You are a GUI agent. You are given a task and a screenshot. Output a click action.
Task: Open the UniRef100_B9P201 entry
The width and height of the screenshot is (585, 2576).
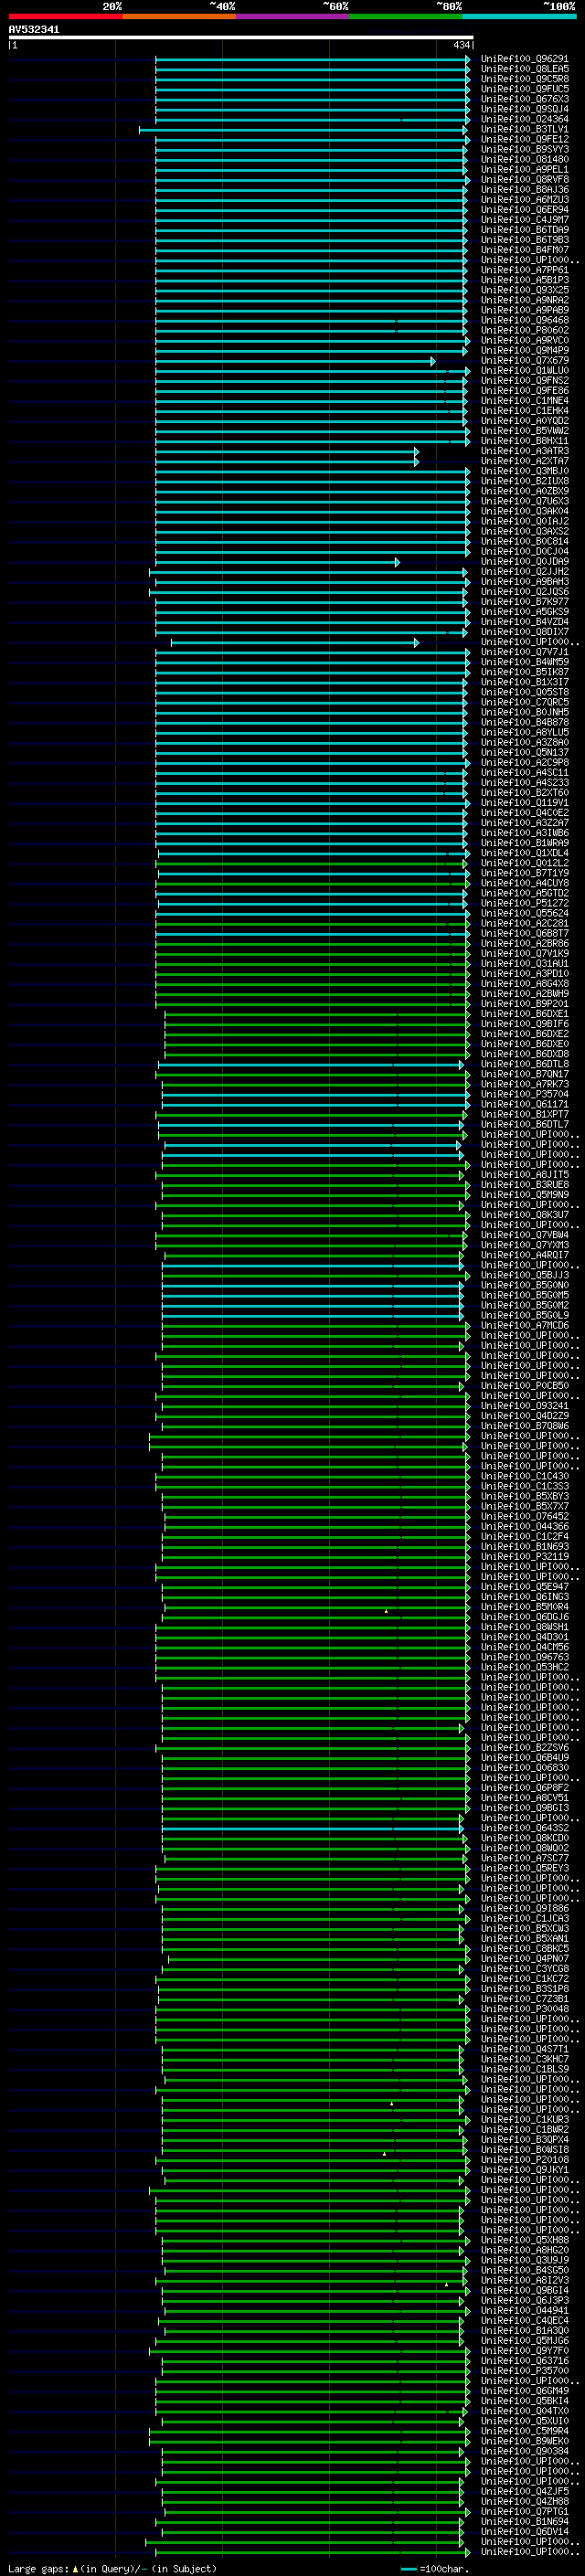click(524, 1004)
